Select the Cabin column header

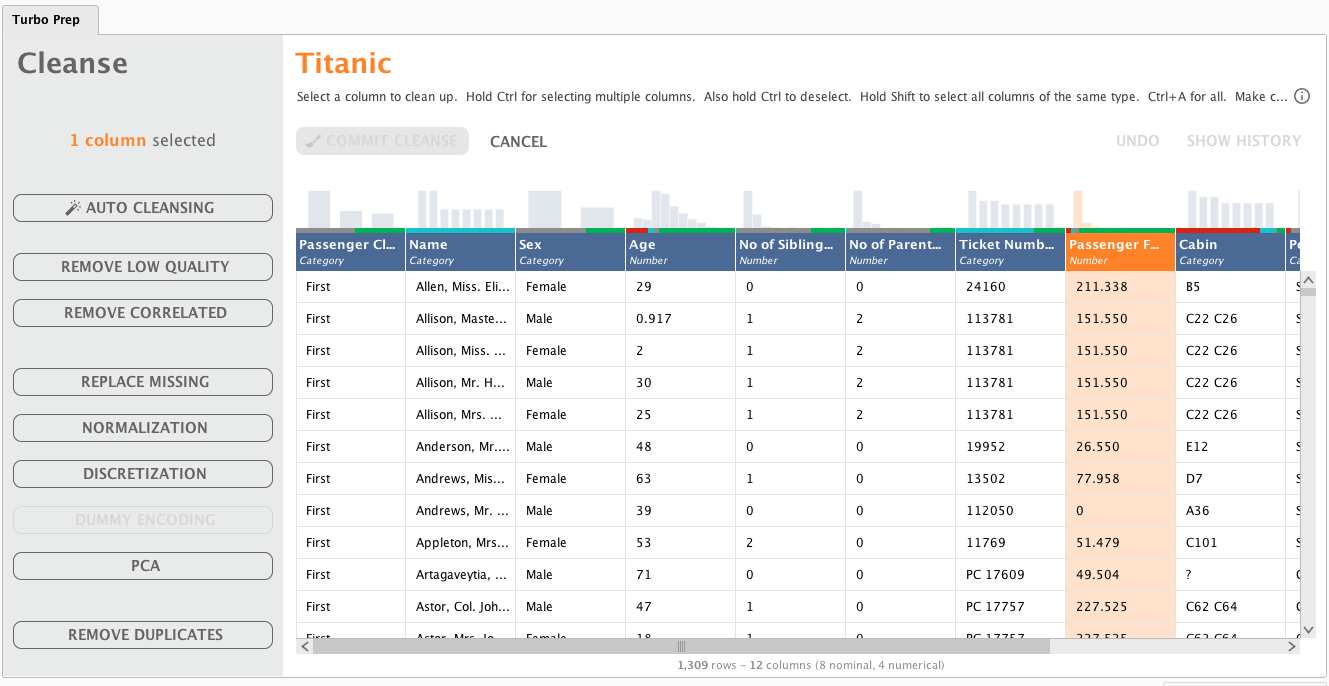pos(1230,252)
